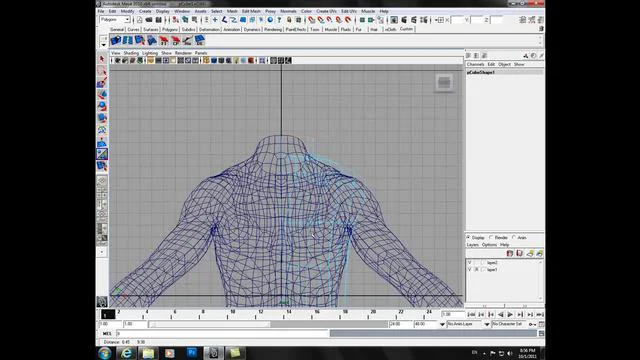Click the Render Current Frame icon
Viewport: 640px width, 360px height.
[404, 20]
